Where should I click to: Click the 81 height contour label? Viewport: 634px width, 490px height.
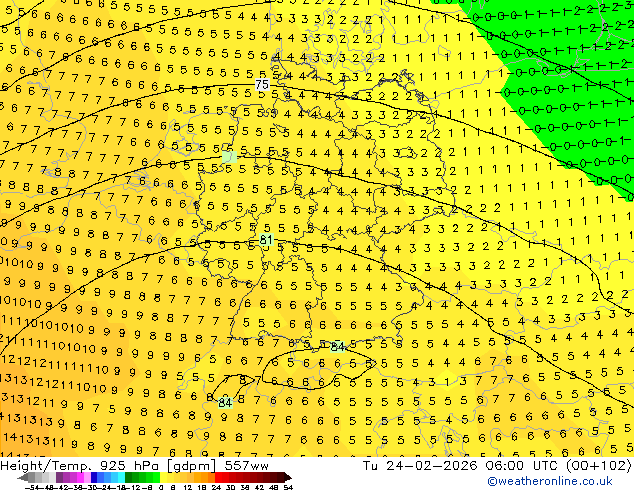click(x=266, y=239)
